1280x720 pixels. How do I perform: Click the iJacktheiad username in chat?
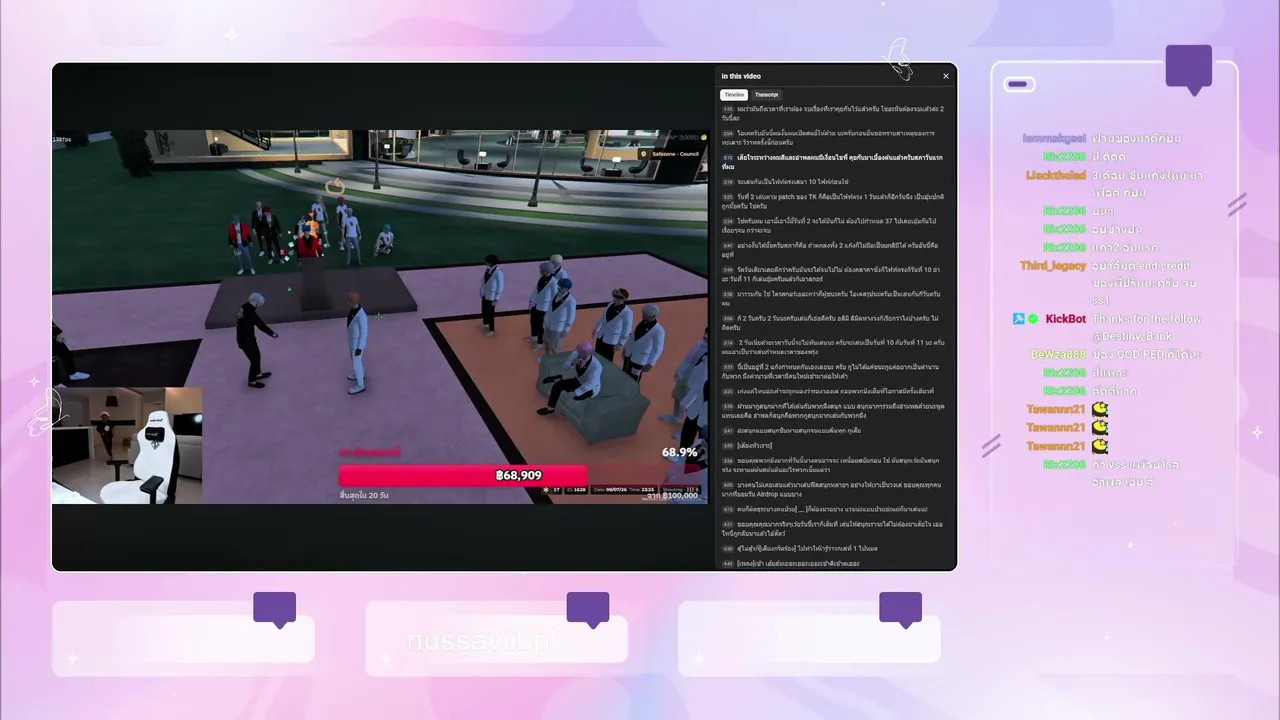coord(1055,175)
